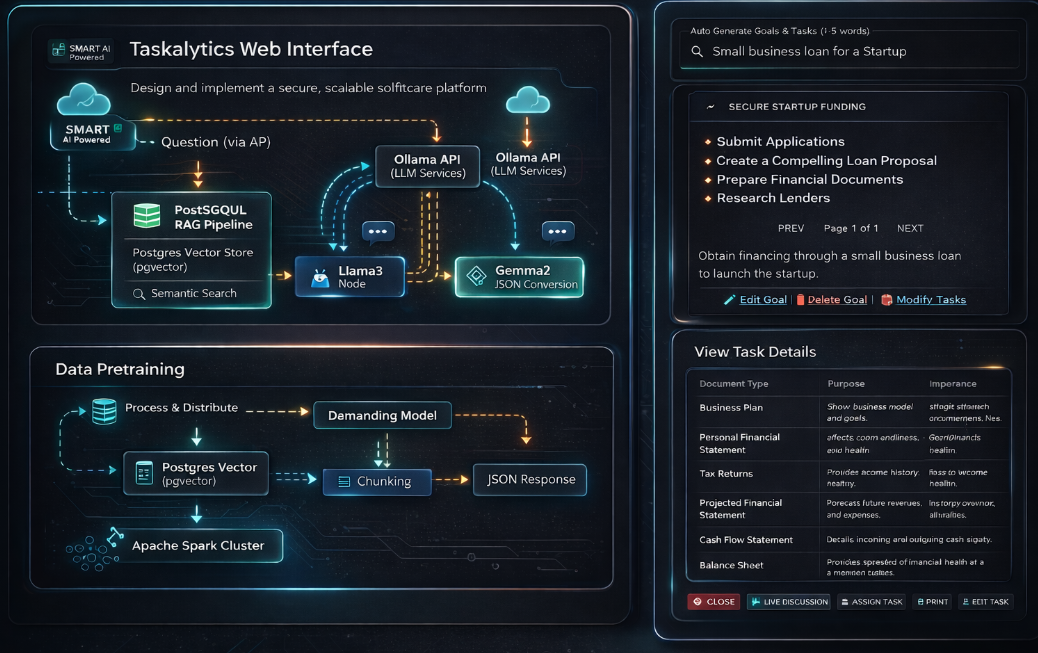Select the Prepare Financial Documents task
Image resolution: width=1038 pixels, height=653 pixels.
point(810,179)
